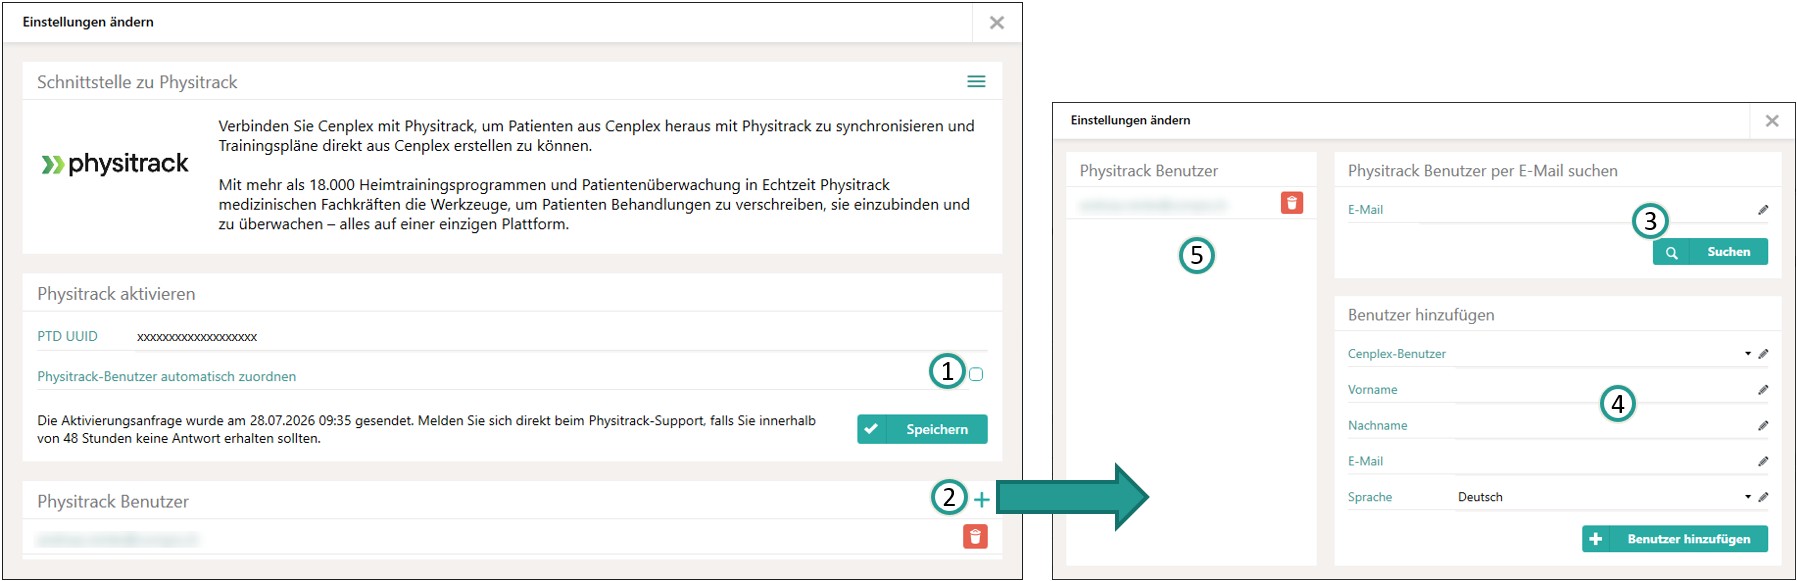Click the Benutzer hinzufügen button

1675,539
